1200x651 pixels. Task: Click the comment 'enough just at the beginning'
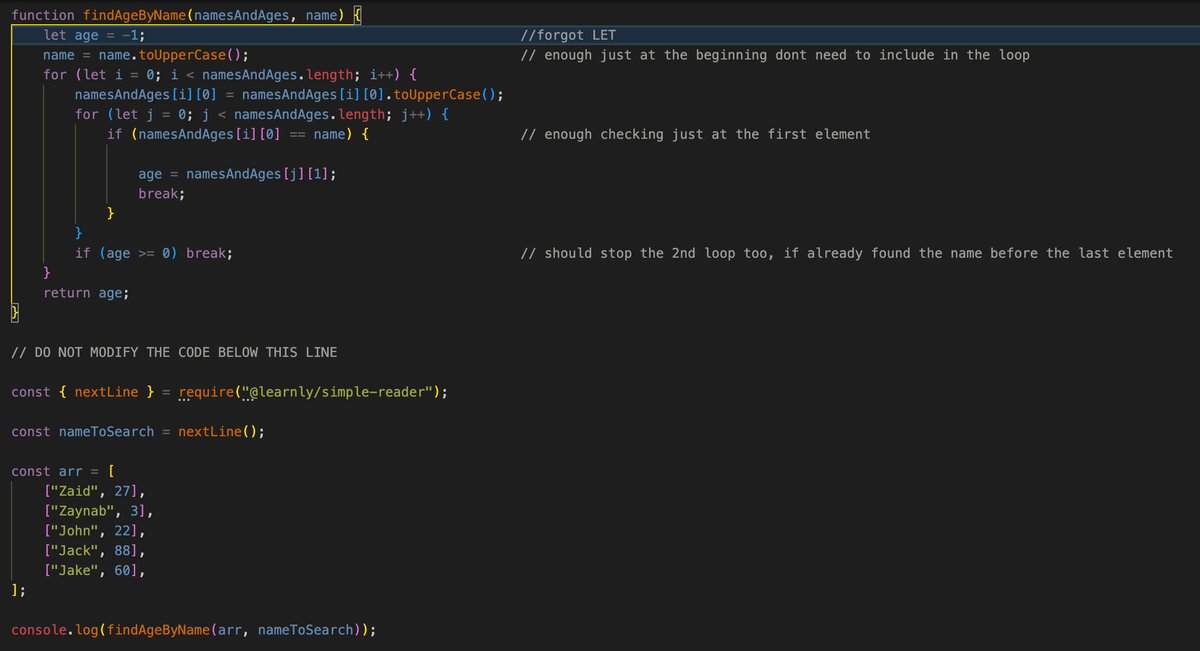pyautogui.click(x=775, y=55)
